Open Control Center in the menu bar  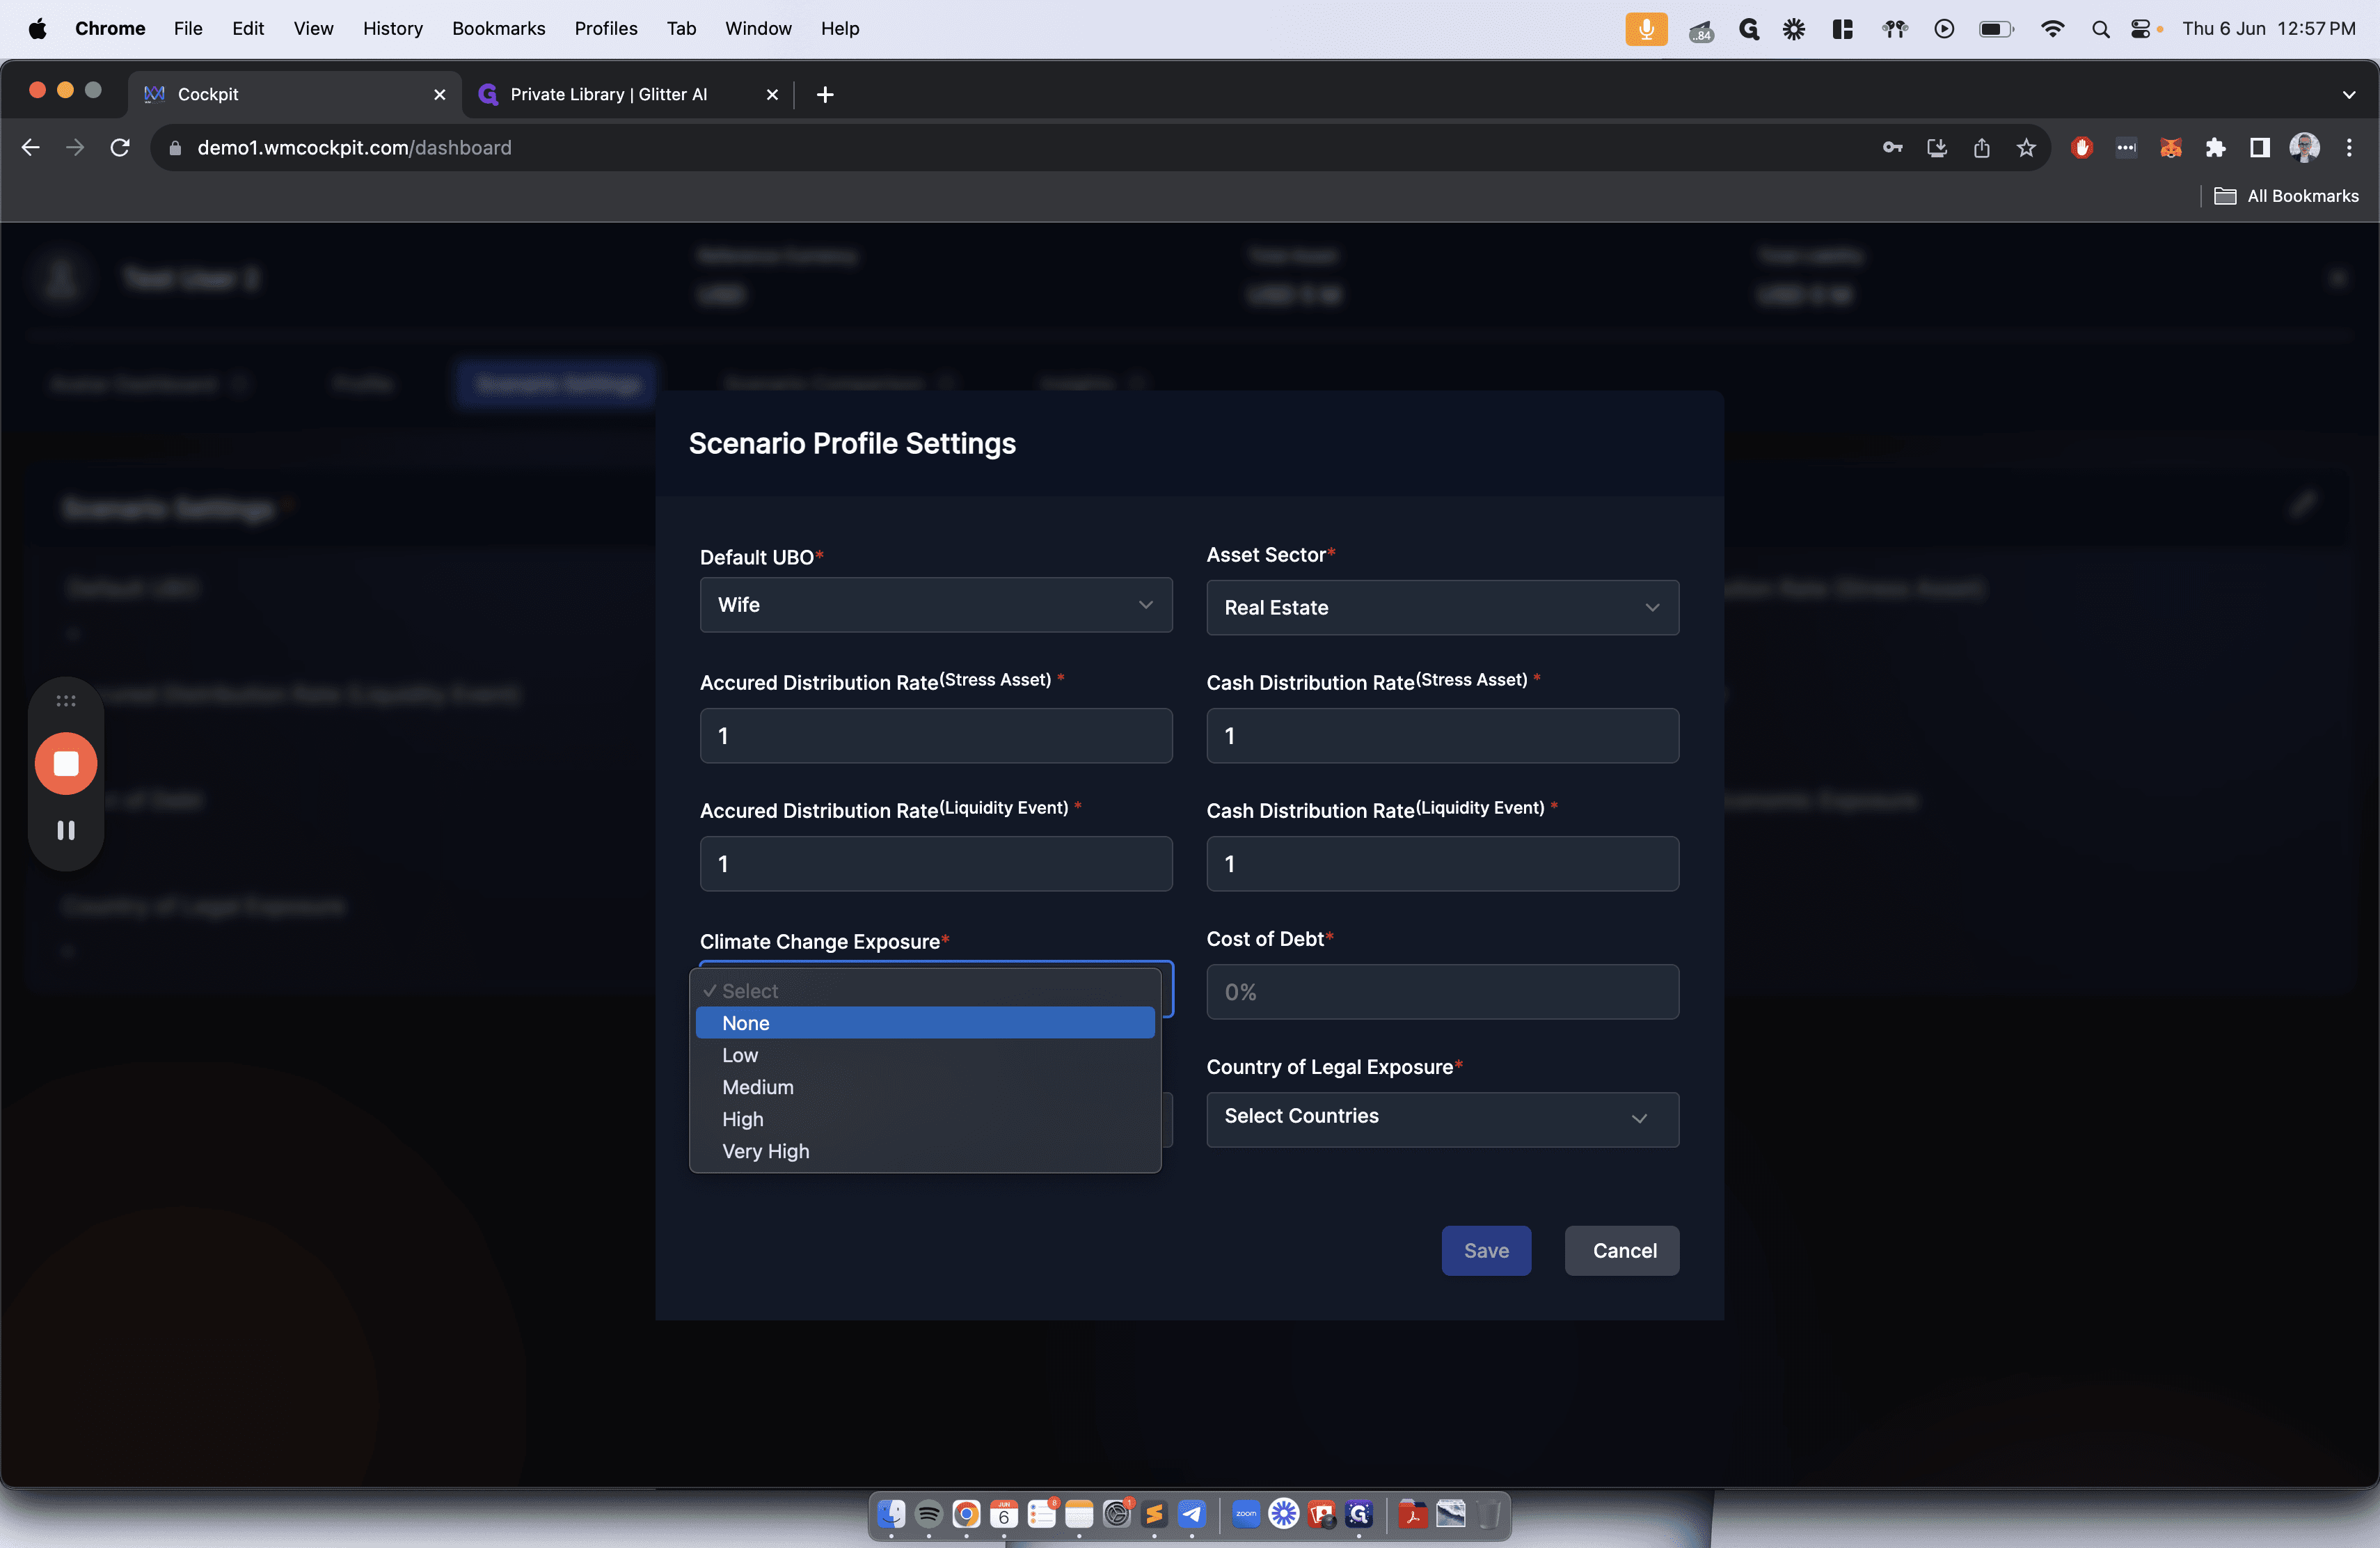(2140, 29)
